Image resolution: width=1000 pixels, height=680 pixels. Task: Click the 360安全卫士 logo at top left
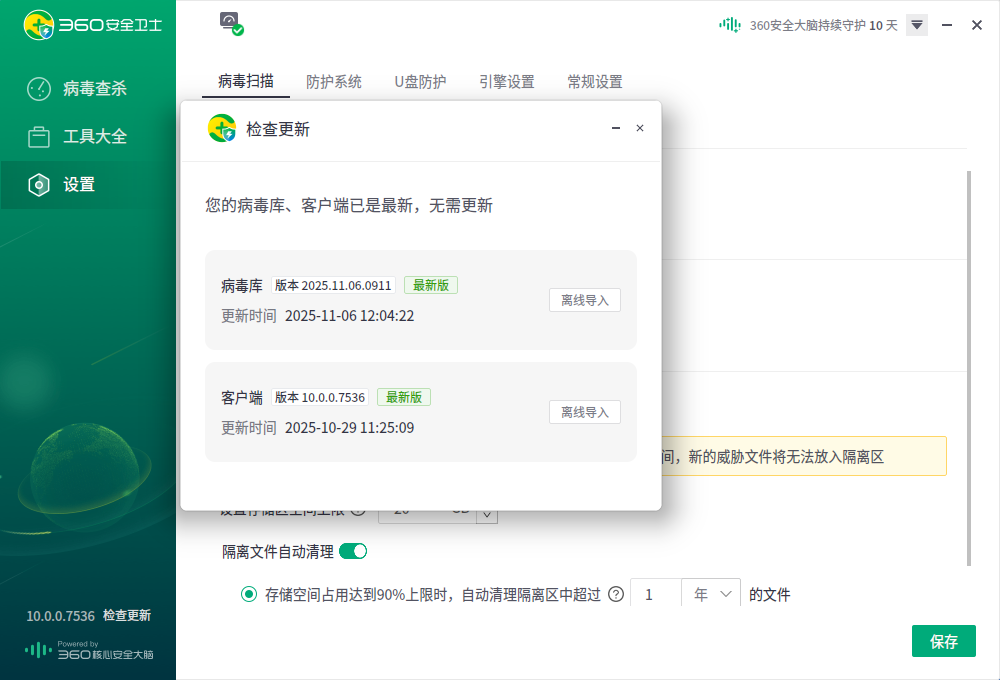click(92, 26)
